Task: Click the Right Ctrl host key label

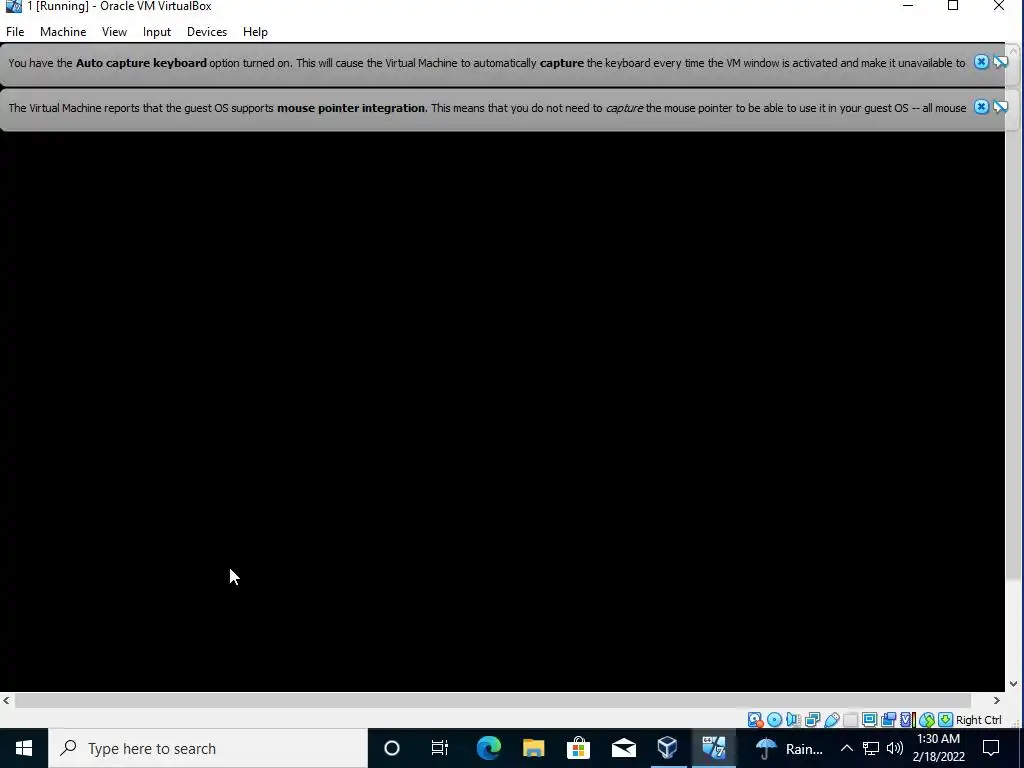Action: point(978,720)
